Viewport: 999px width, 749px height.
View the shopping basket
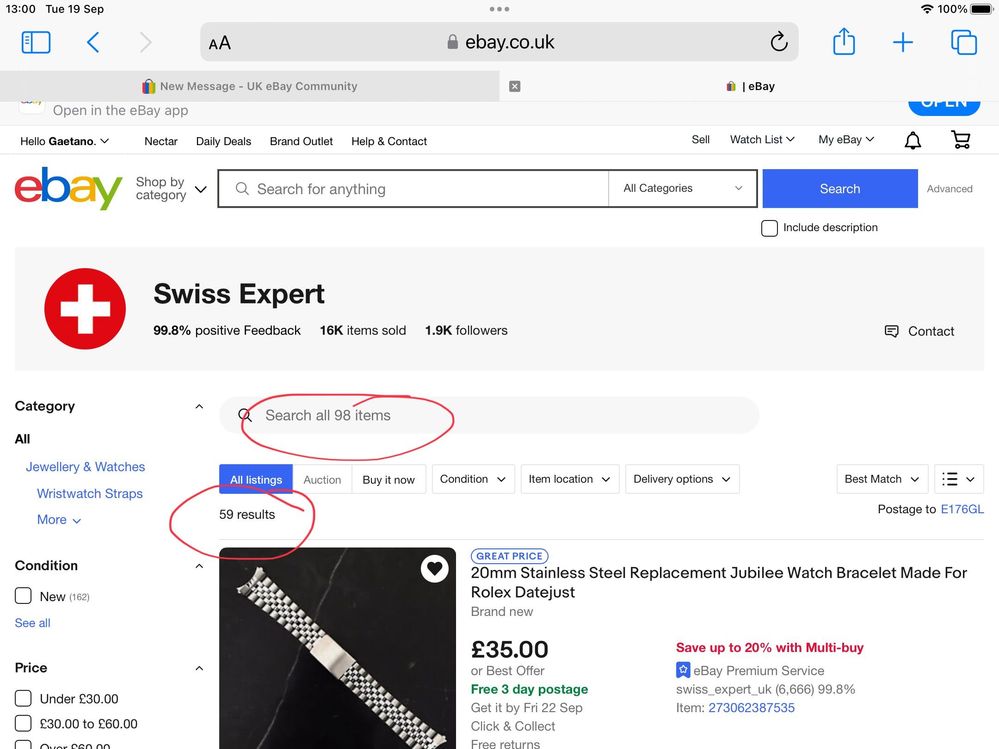click(x=961, y=140)
